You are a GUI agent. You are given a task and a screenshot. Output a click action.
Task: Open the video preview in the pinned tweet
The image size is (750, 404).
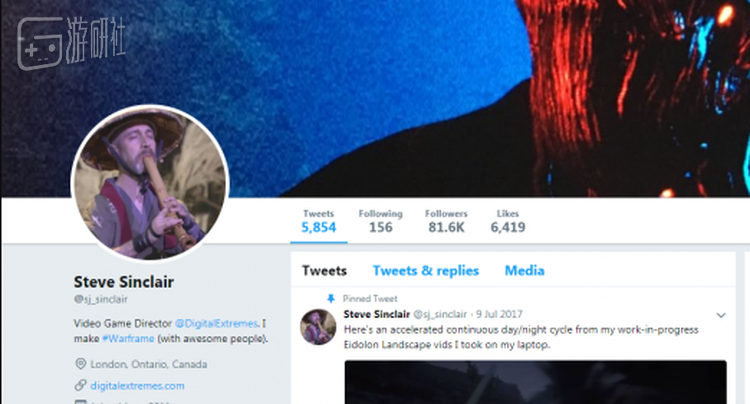(x=535, y=382)
